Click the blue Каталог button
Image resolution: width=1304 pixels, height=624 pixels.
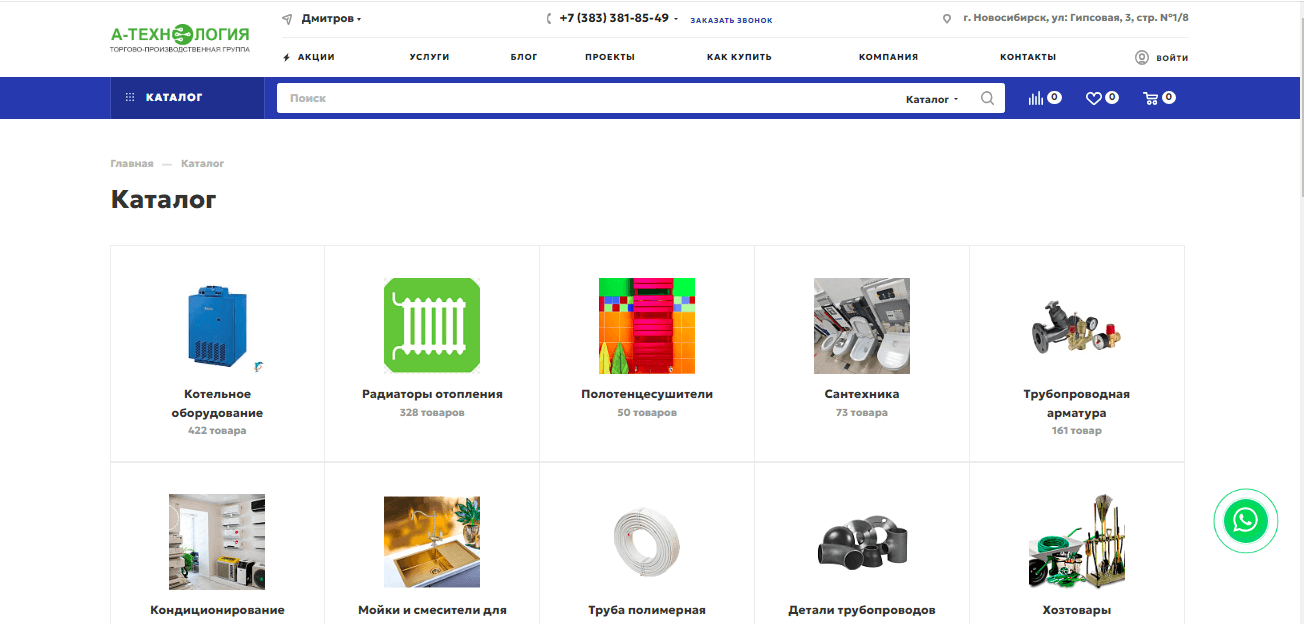(x=187, y=98)
